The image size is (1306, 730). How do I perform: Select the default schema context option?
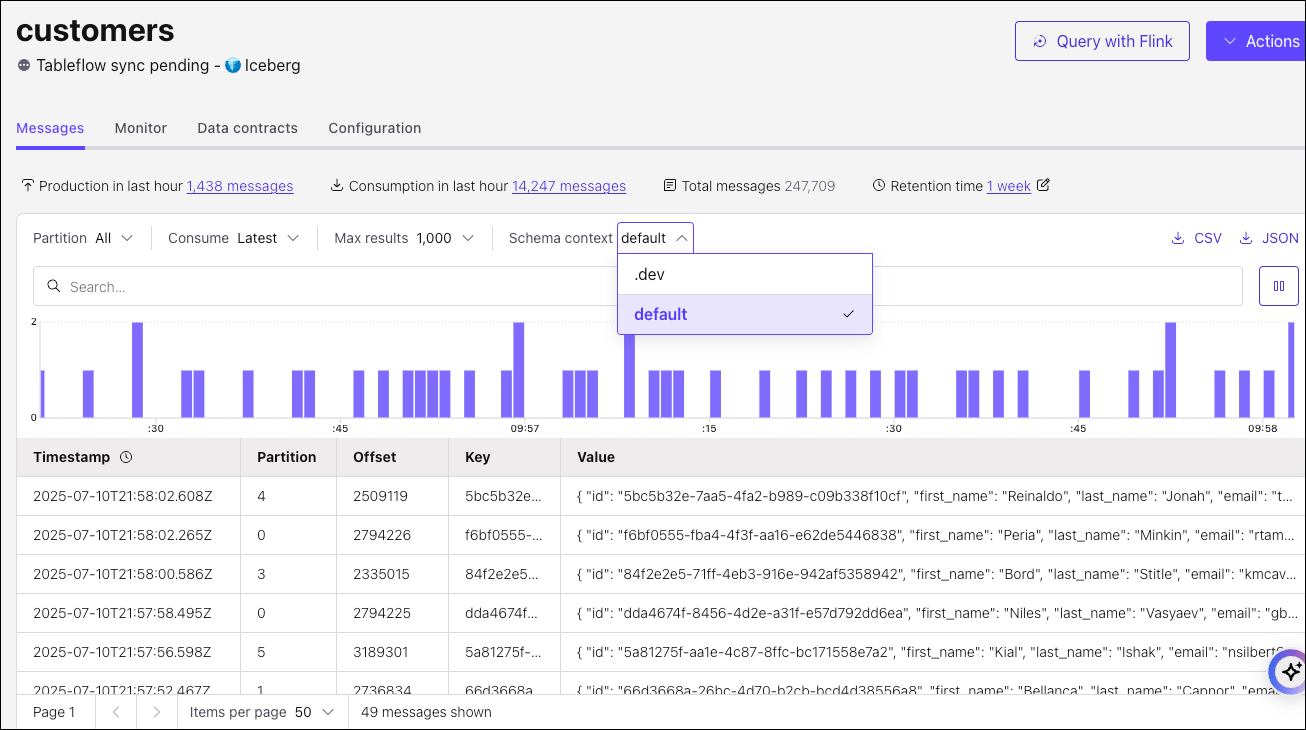[x=744, y=314]
